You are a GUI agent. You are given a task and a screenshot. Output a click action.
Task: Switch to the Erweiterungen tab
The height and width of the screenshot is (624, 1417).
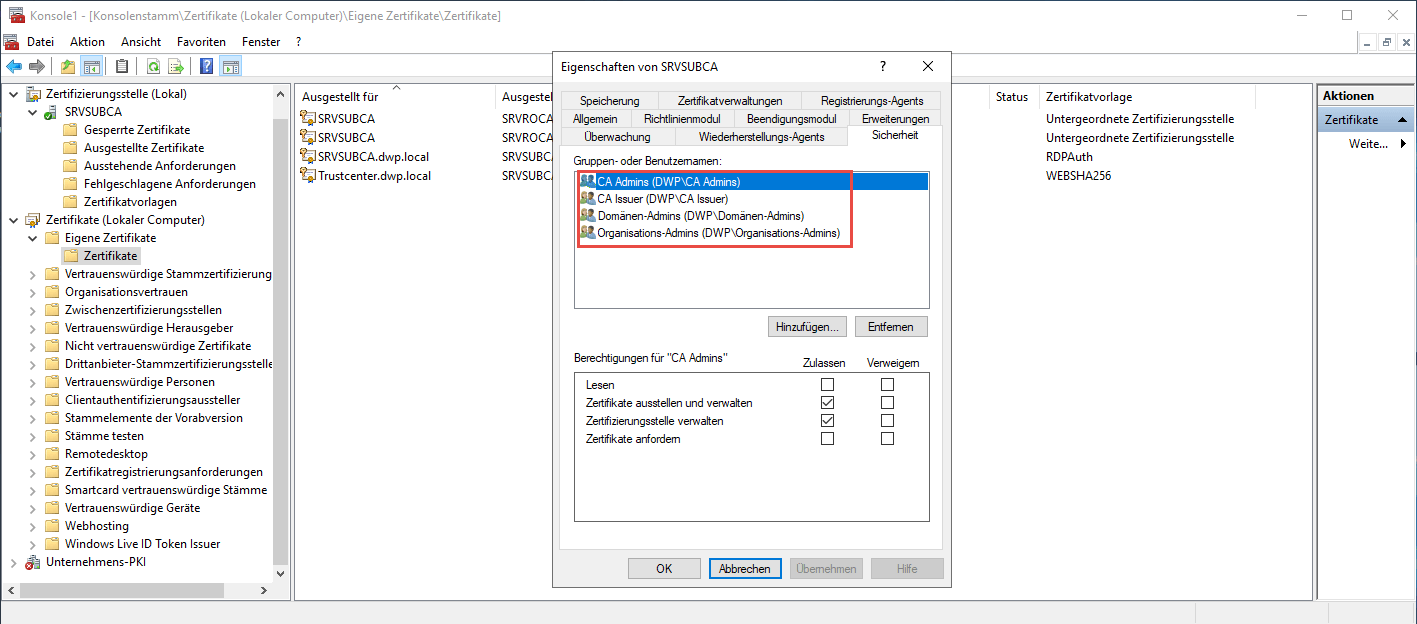(894, 119)
